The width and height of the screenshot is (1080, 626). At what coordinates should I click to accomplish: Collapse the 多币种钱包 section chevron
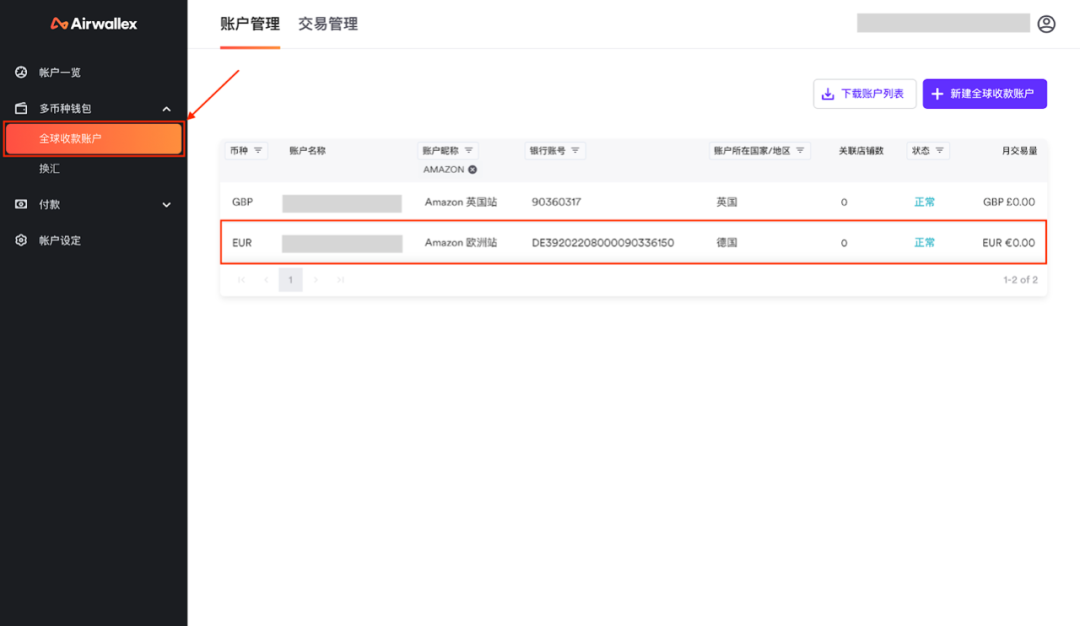coord(166,108)
